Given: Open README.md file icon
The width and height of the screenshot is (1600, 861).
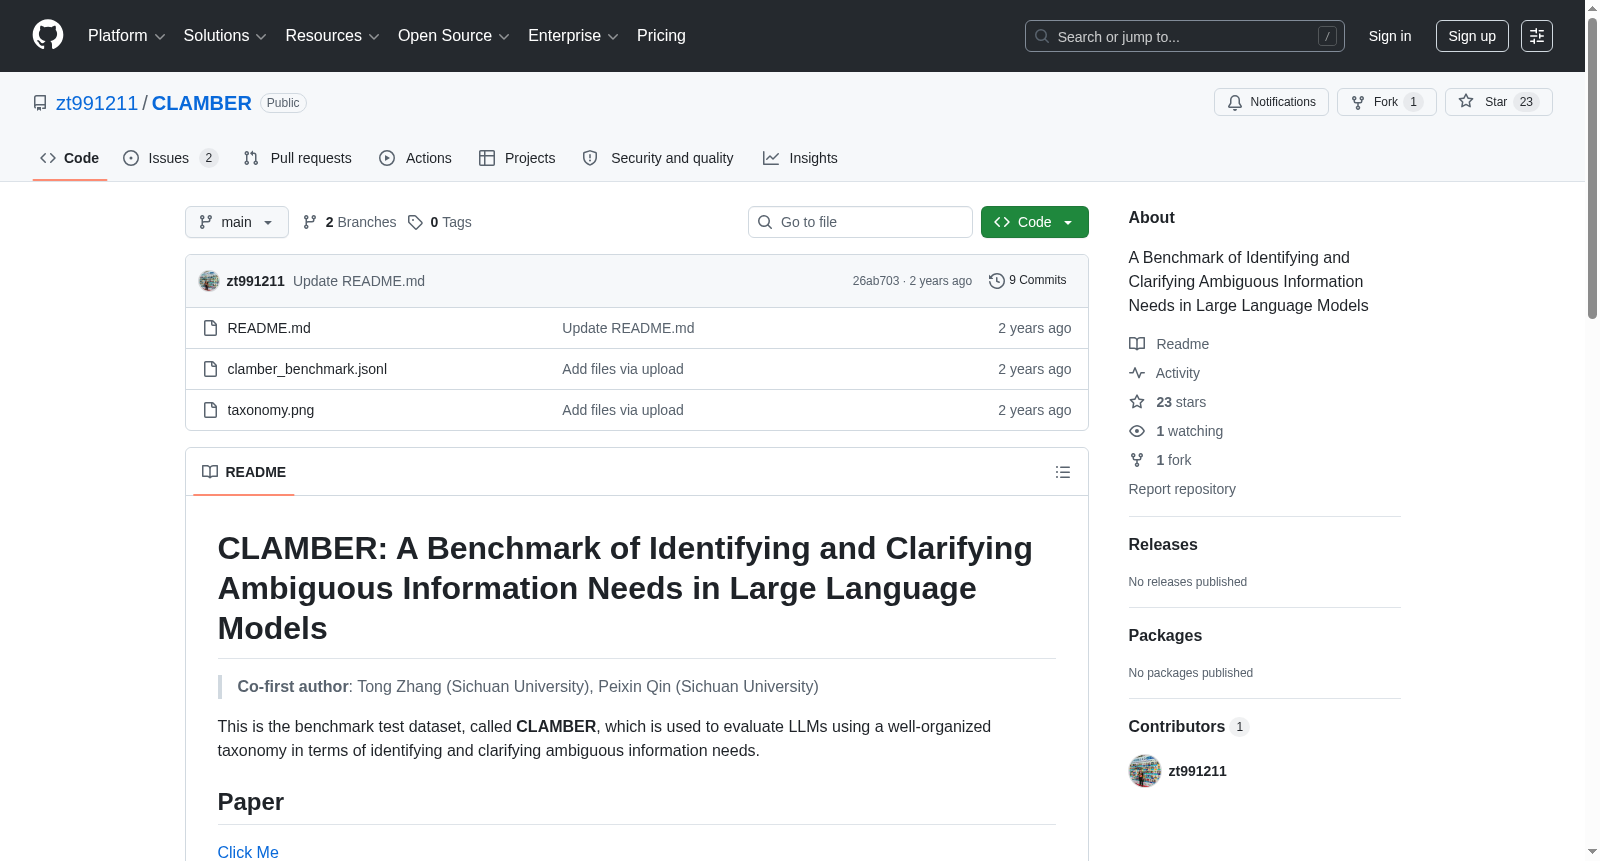Looking at the screenshot, I should [x=210, y=328].
